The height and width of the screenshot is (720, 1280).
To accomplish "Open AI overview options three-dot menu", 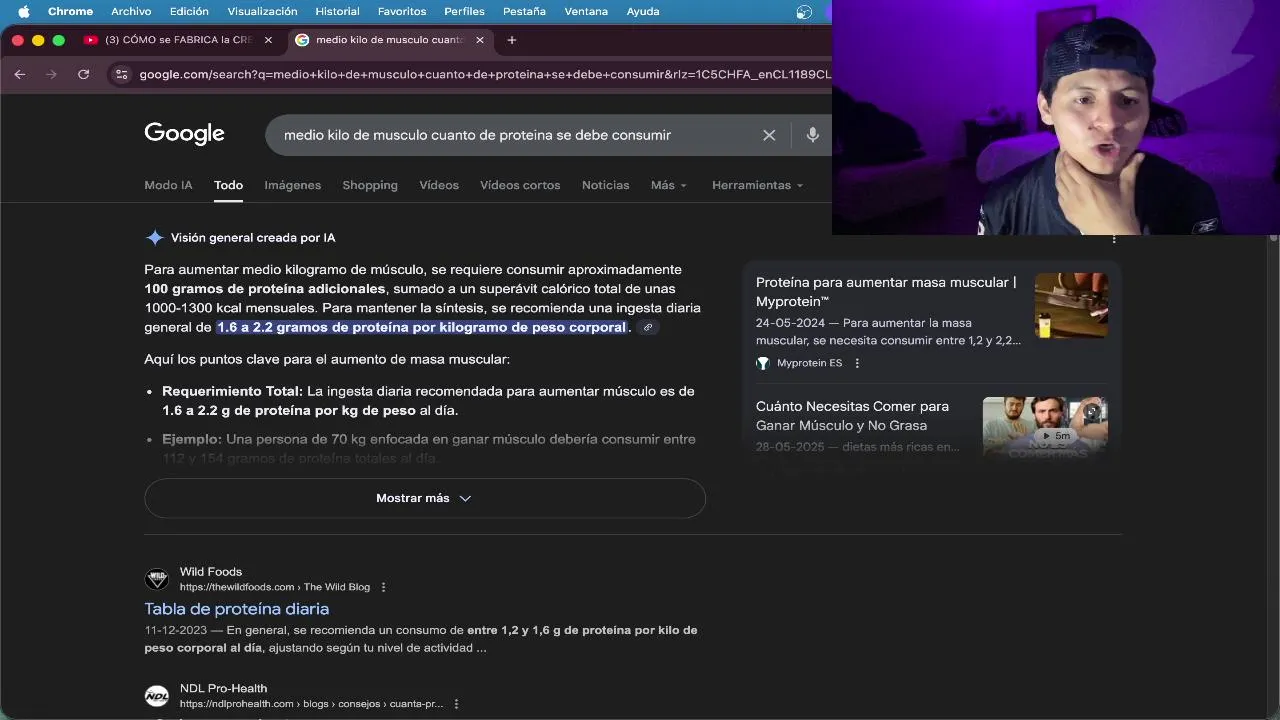I will click(1114, 239).
